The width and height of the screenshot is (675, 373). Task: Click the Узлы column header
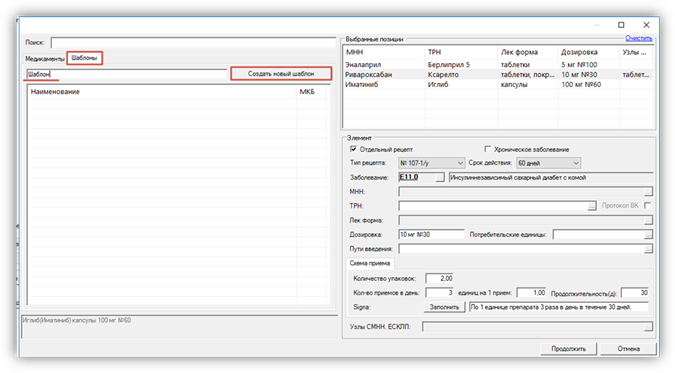coord(636,52)
